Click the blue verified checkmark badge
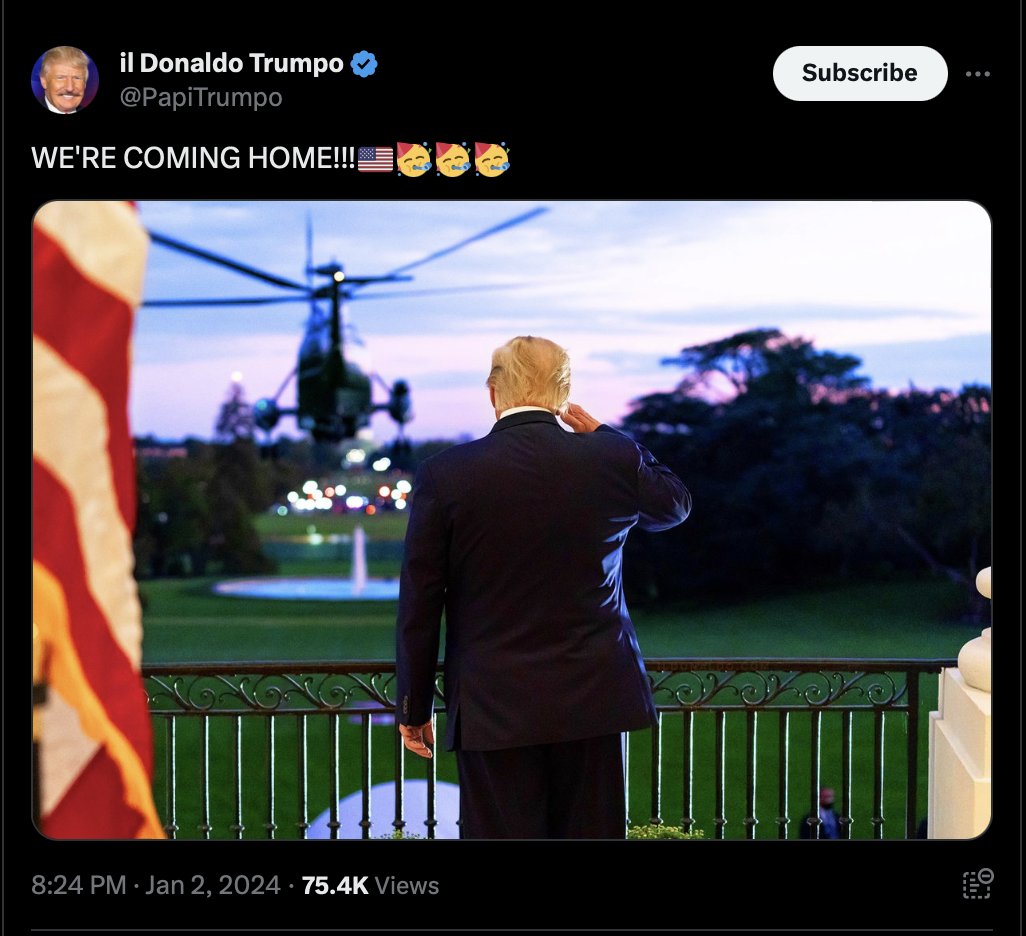This screenshot has height=936, width=1026. (364, 63)
